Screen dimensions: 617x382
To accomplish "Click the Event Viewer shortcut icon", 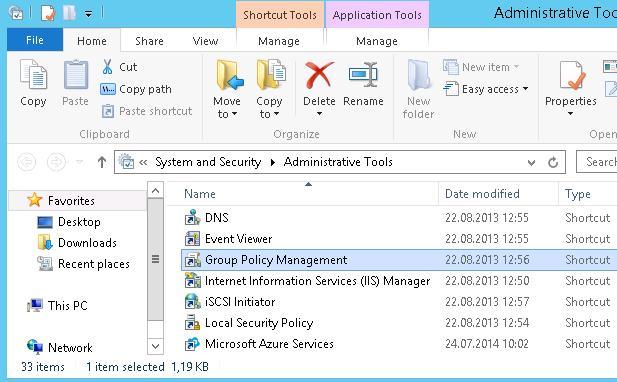I will 192,238.
